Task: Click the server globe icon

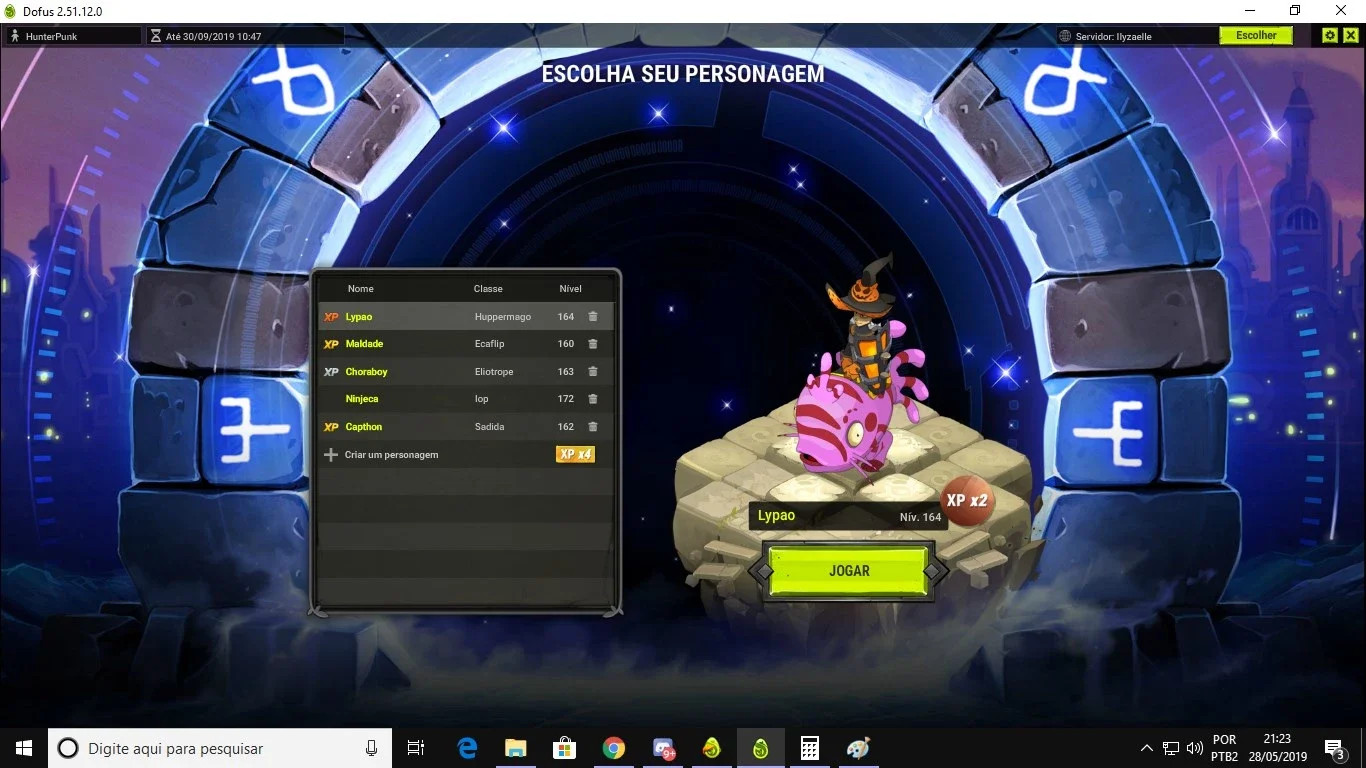Action: click(1066, 36)
